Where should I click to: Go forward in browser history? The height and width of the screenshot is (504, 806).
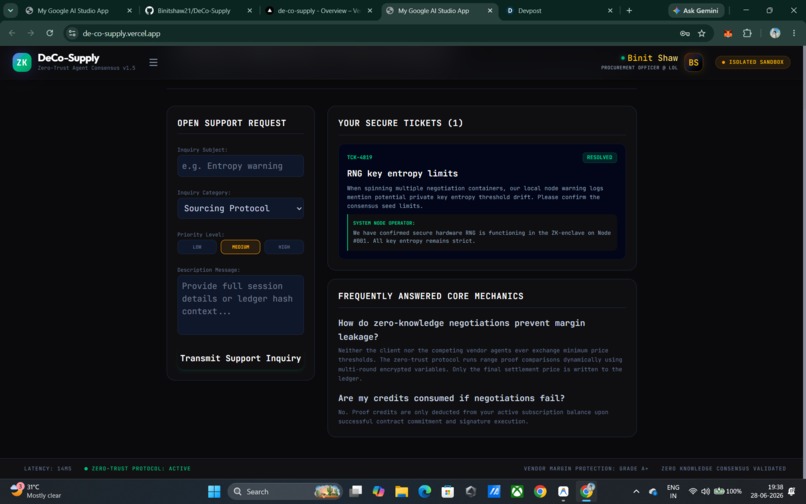(x=31, y=33)
